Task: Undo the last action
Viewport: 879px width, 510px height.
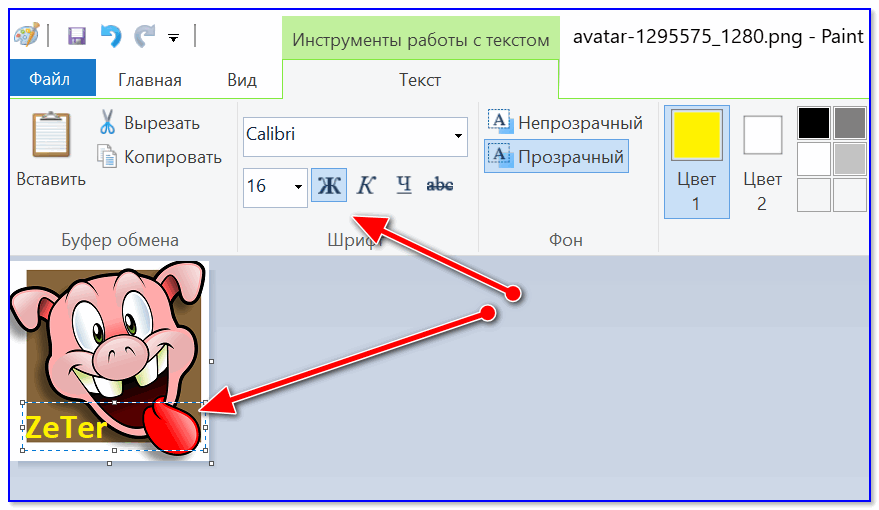Action: [111, 36]
